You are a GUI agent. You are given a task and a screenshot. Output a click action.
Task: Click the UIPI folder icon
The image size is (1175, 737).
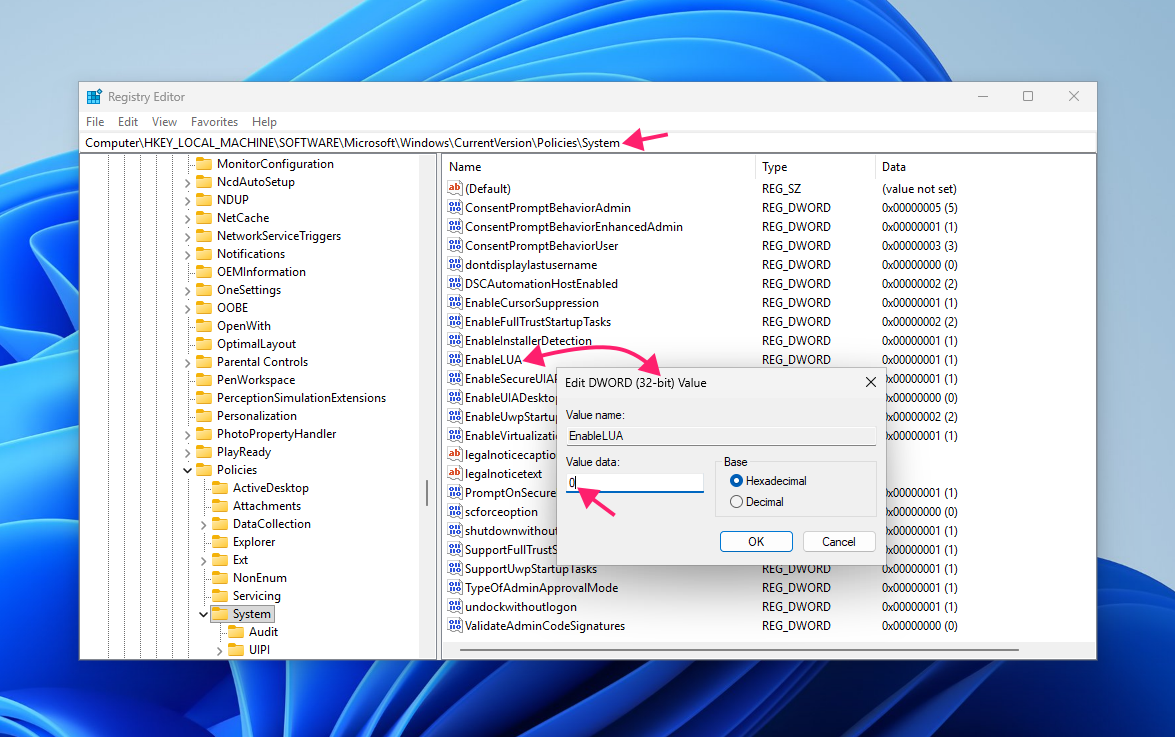(235, 649)
